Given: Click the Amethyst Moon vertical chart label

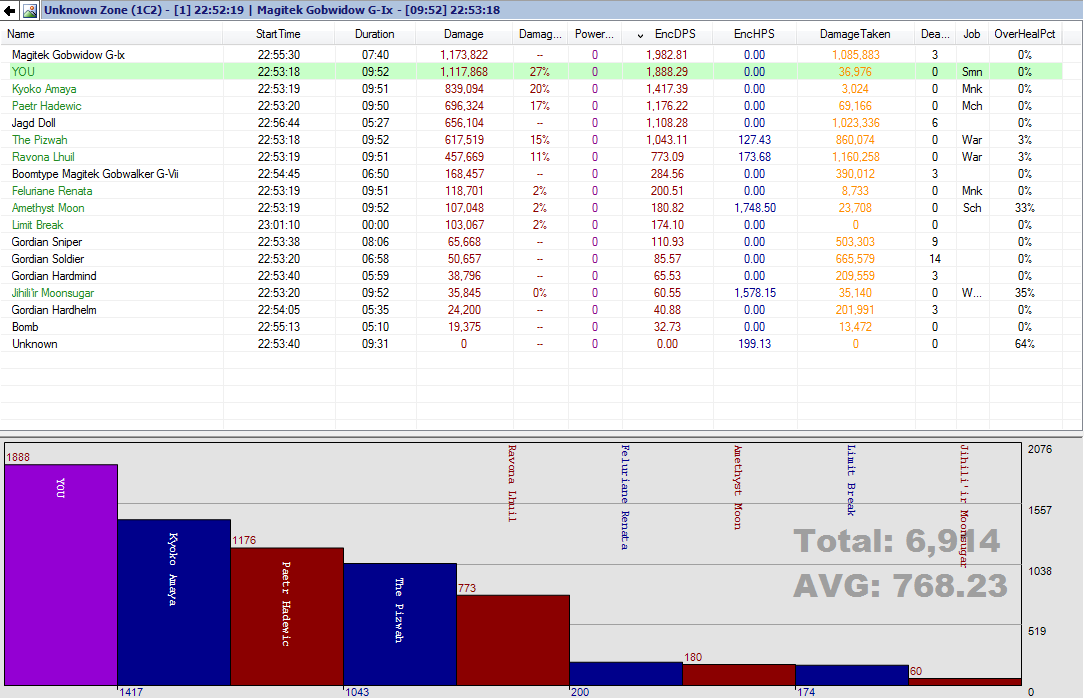Looking at the screenshot, I should click(x=738, y=487).
